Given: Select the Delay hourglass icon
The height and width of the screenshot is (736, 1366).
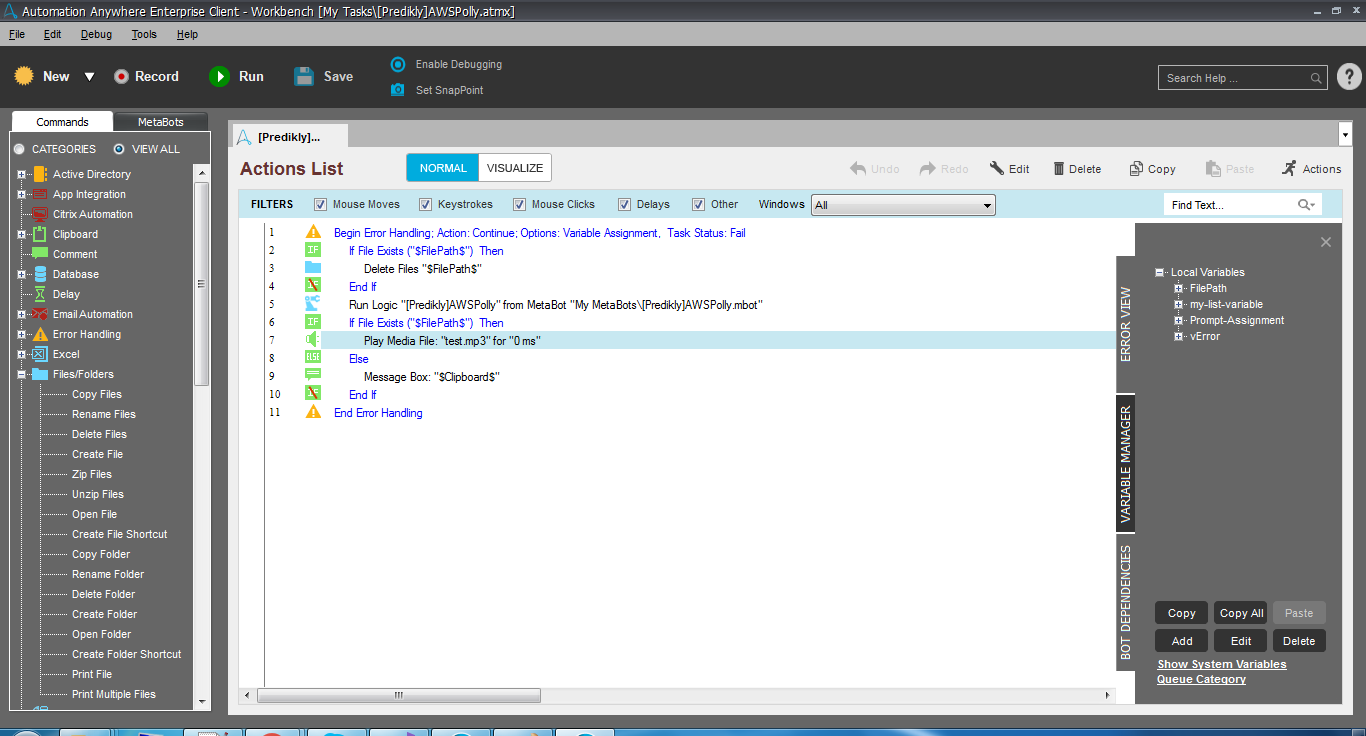Looking at the screenshot, I should (x=39, y=294).
